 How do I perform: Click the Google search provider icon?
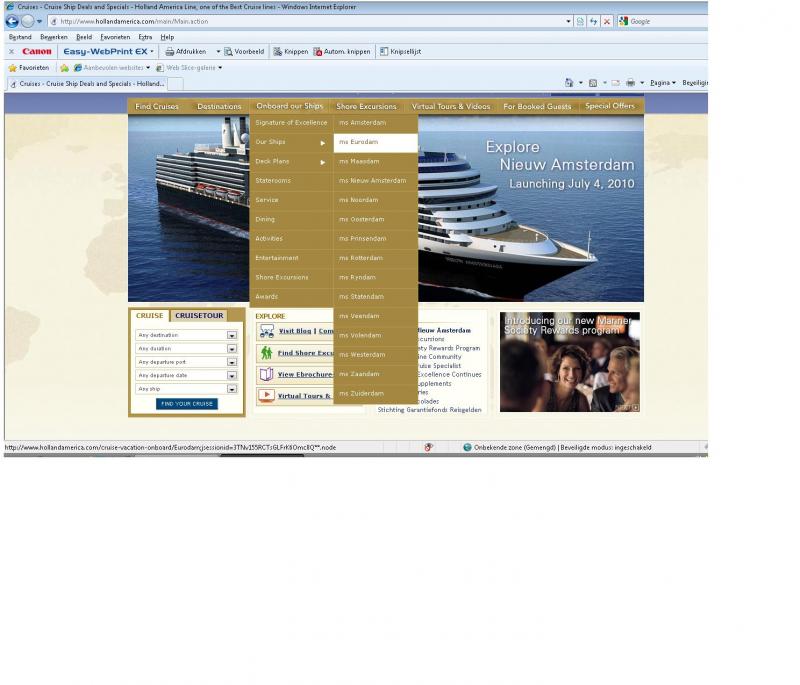coord(623,21)
